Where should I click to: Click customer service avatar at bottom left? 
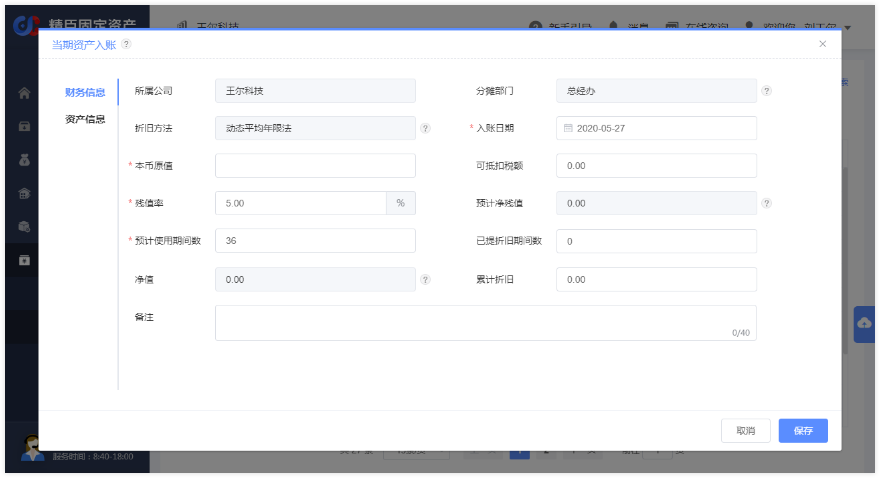(31, 448)
